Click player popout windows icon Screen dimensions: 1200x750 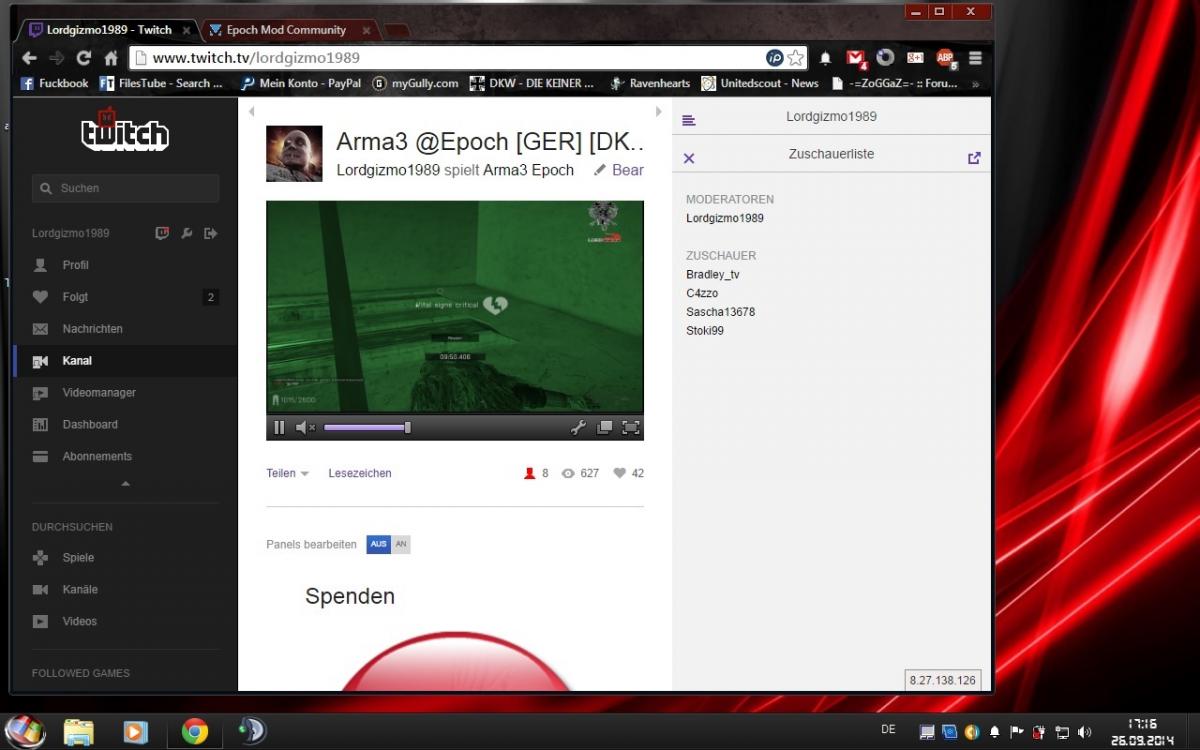(x=604, y=428)
